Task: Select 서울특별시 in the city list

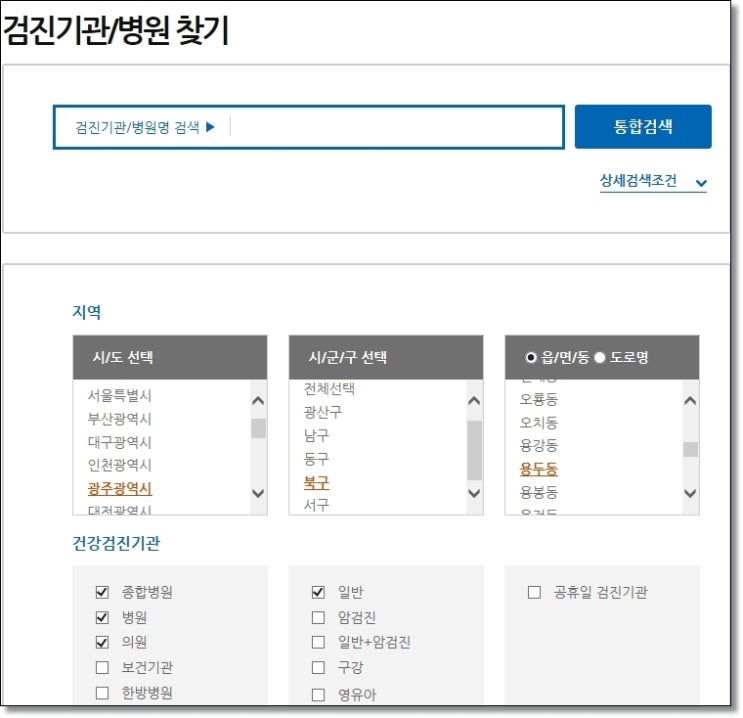Action: click(119, 395)
